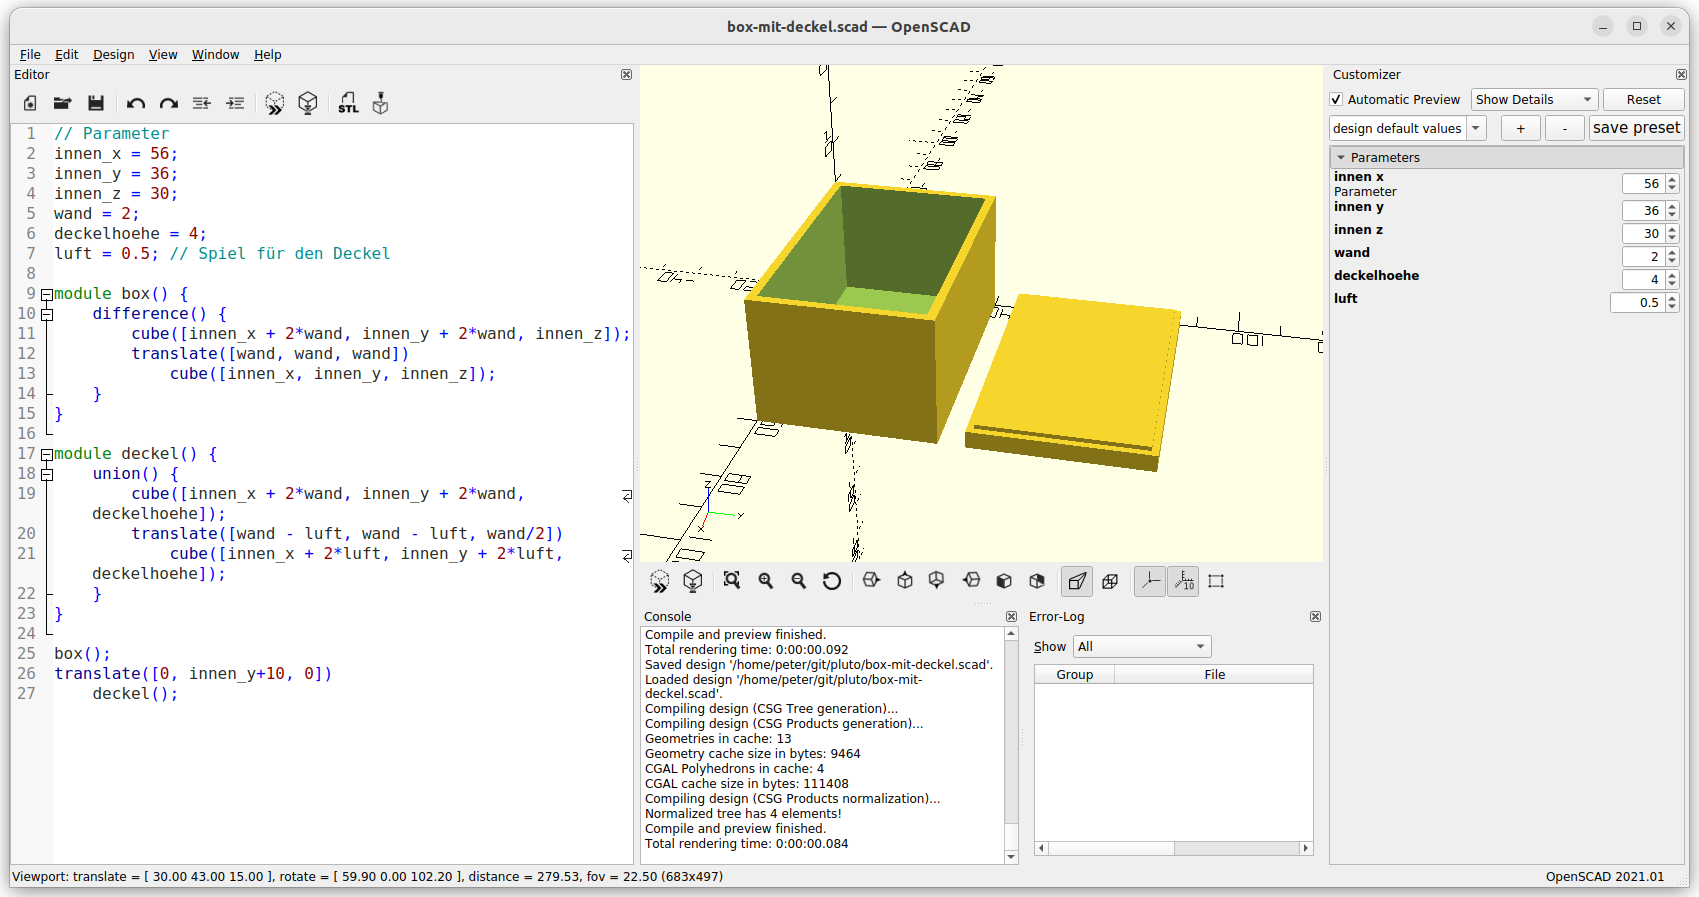
Task: Indent the selected code lines
Action: pos(235,103)
